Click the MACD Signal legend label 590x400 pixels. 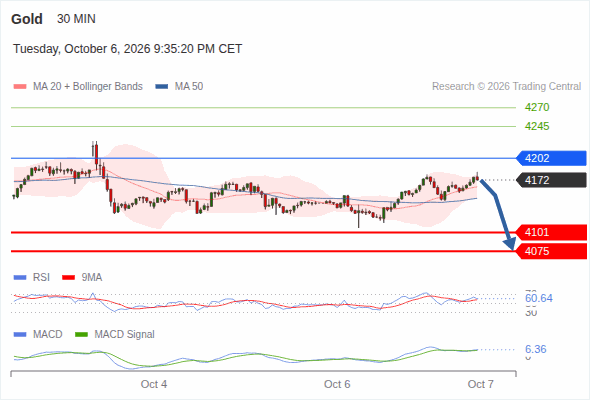pyautogui.click(x=125, y=335)
